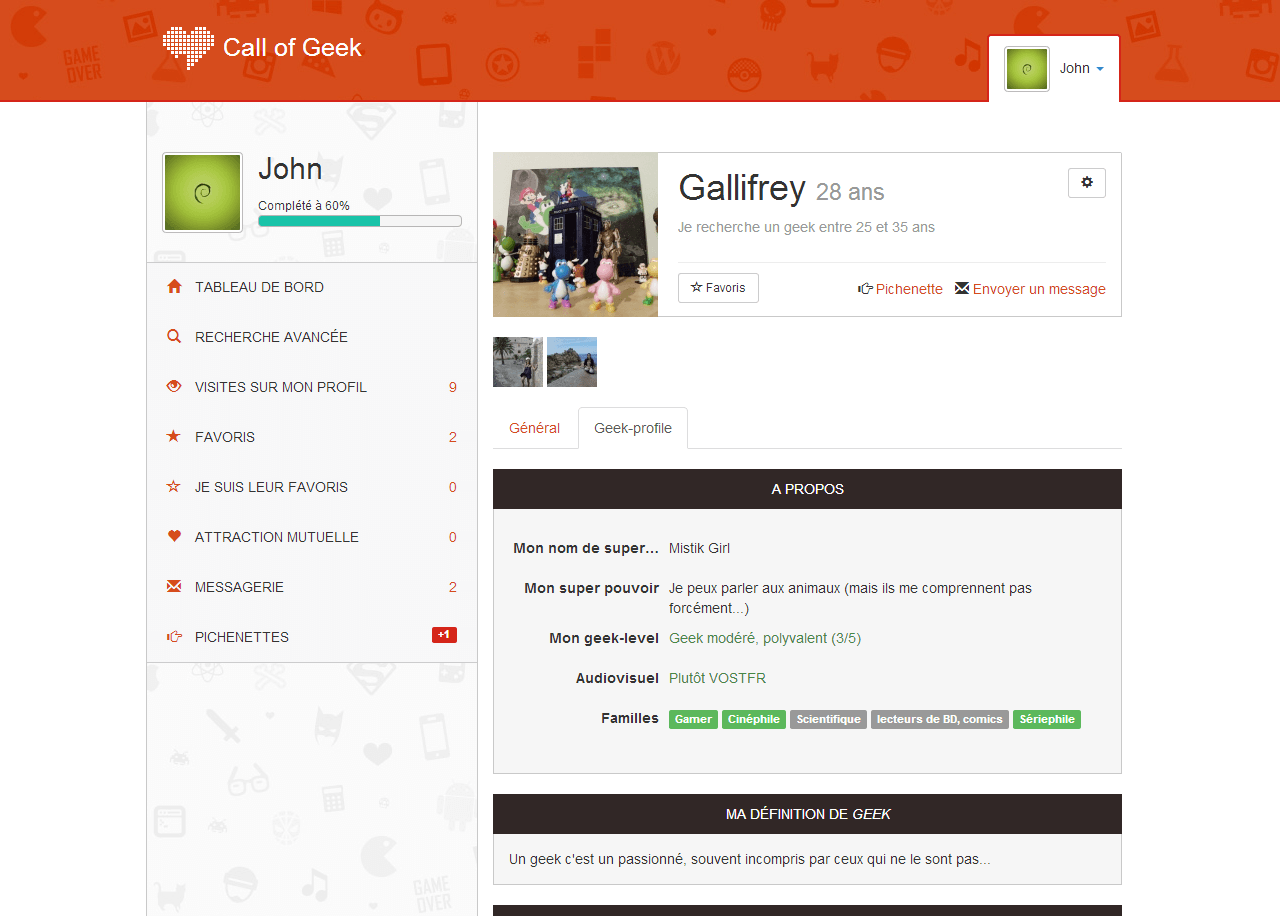Click the home icon beside Tableau de bord

(174, 287)
